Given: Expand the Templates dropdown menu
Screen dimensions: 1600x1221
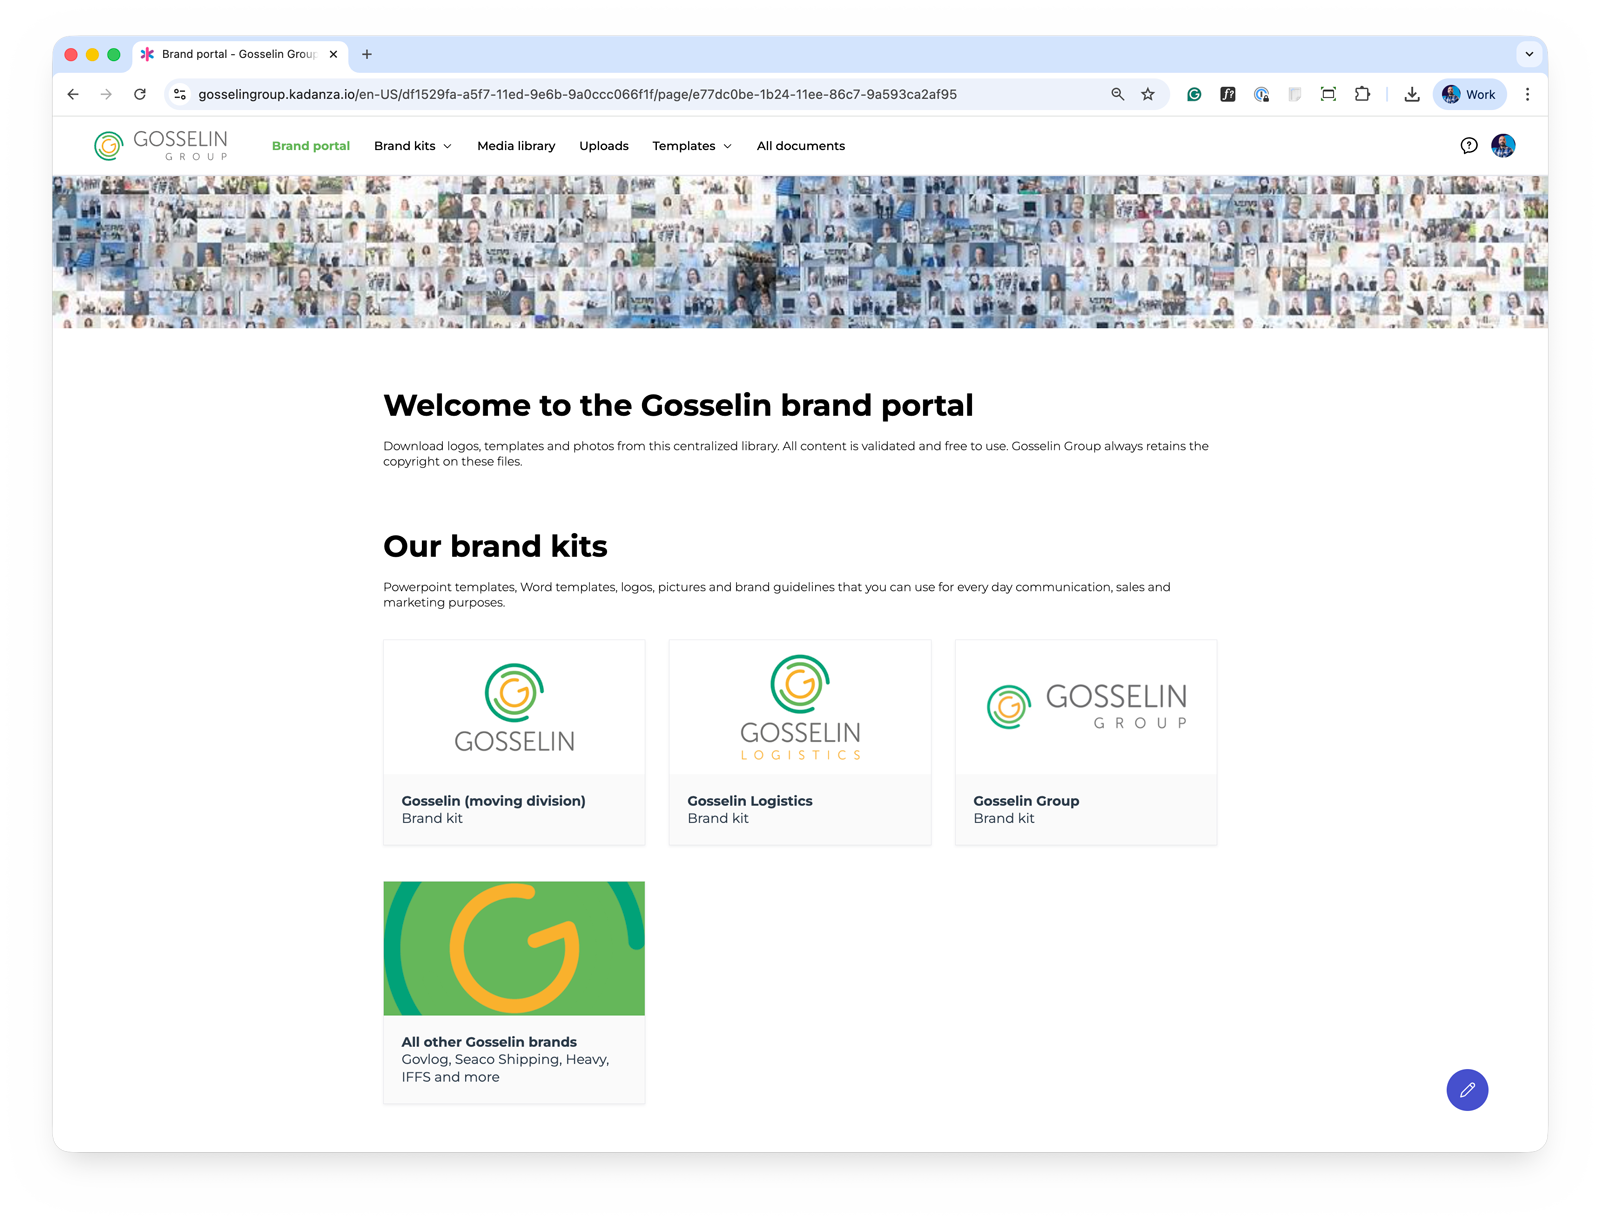Looking at the screenshot, I should [x=692, y=146].
